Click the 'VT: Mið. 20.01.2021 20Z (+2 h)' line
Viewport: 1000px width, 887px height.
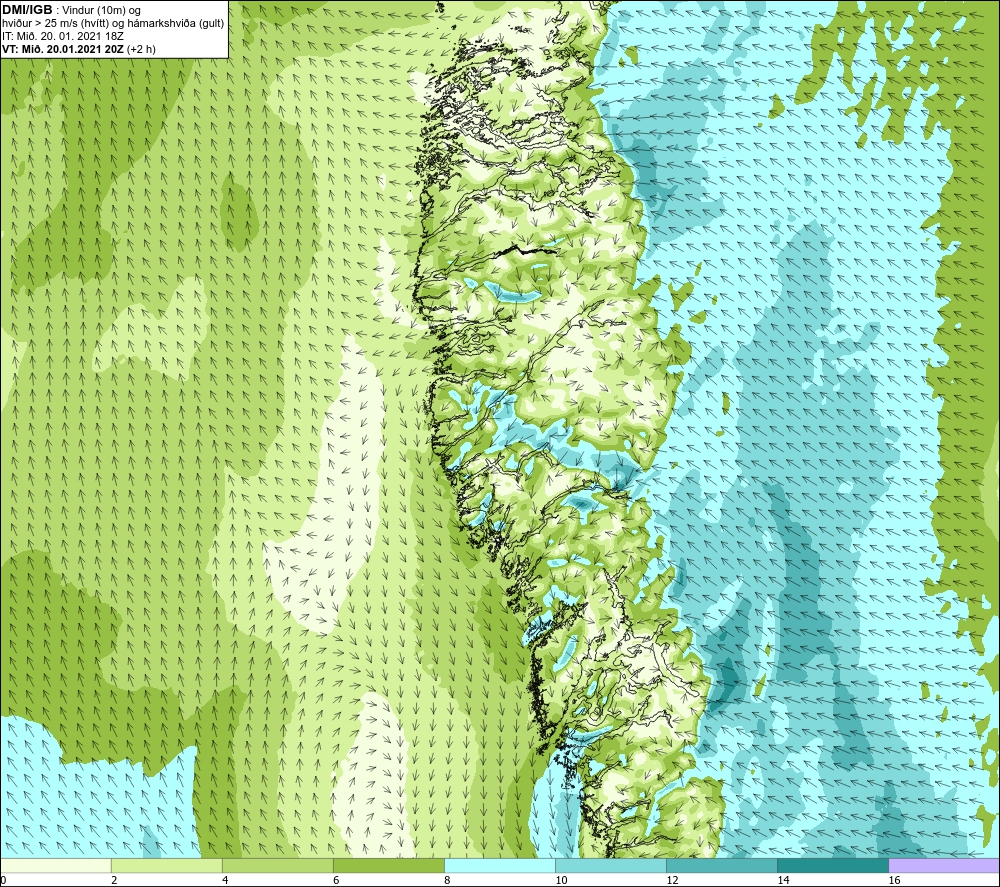[79, 49]
